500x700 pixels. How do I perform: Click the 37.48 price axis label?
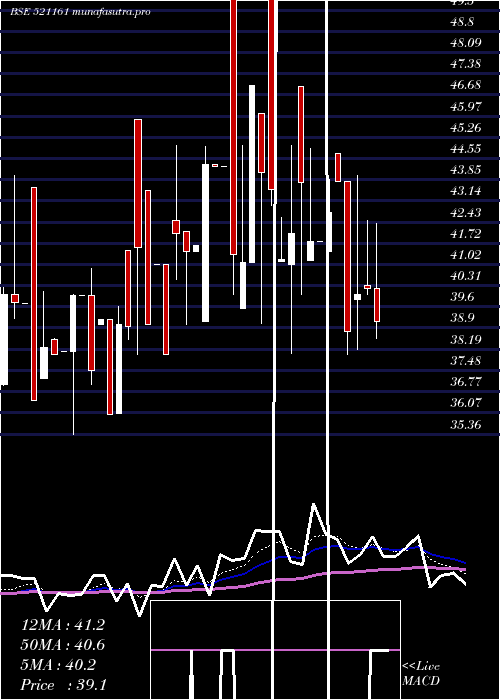[x=466, y=361]
